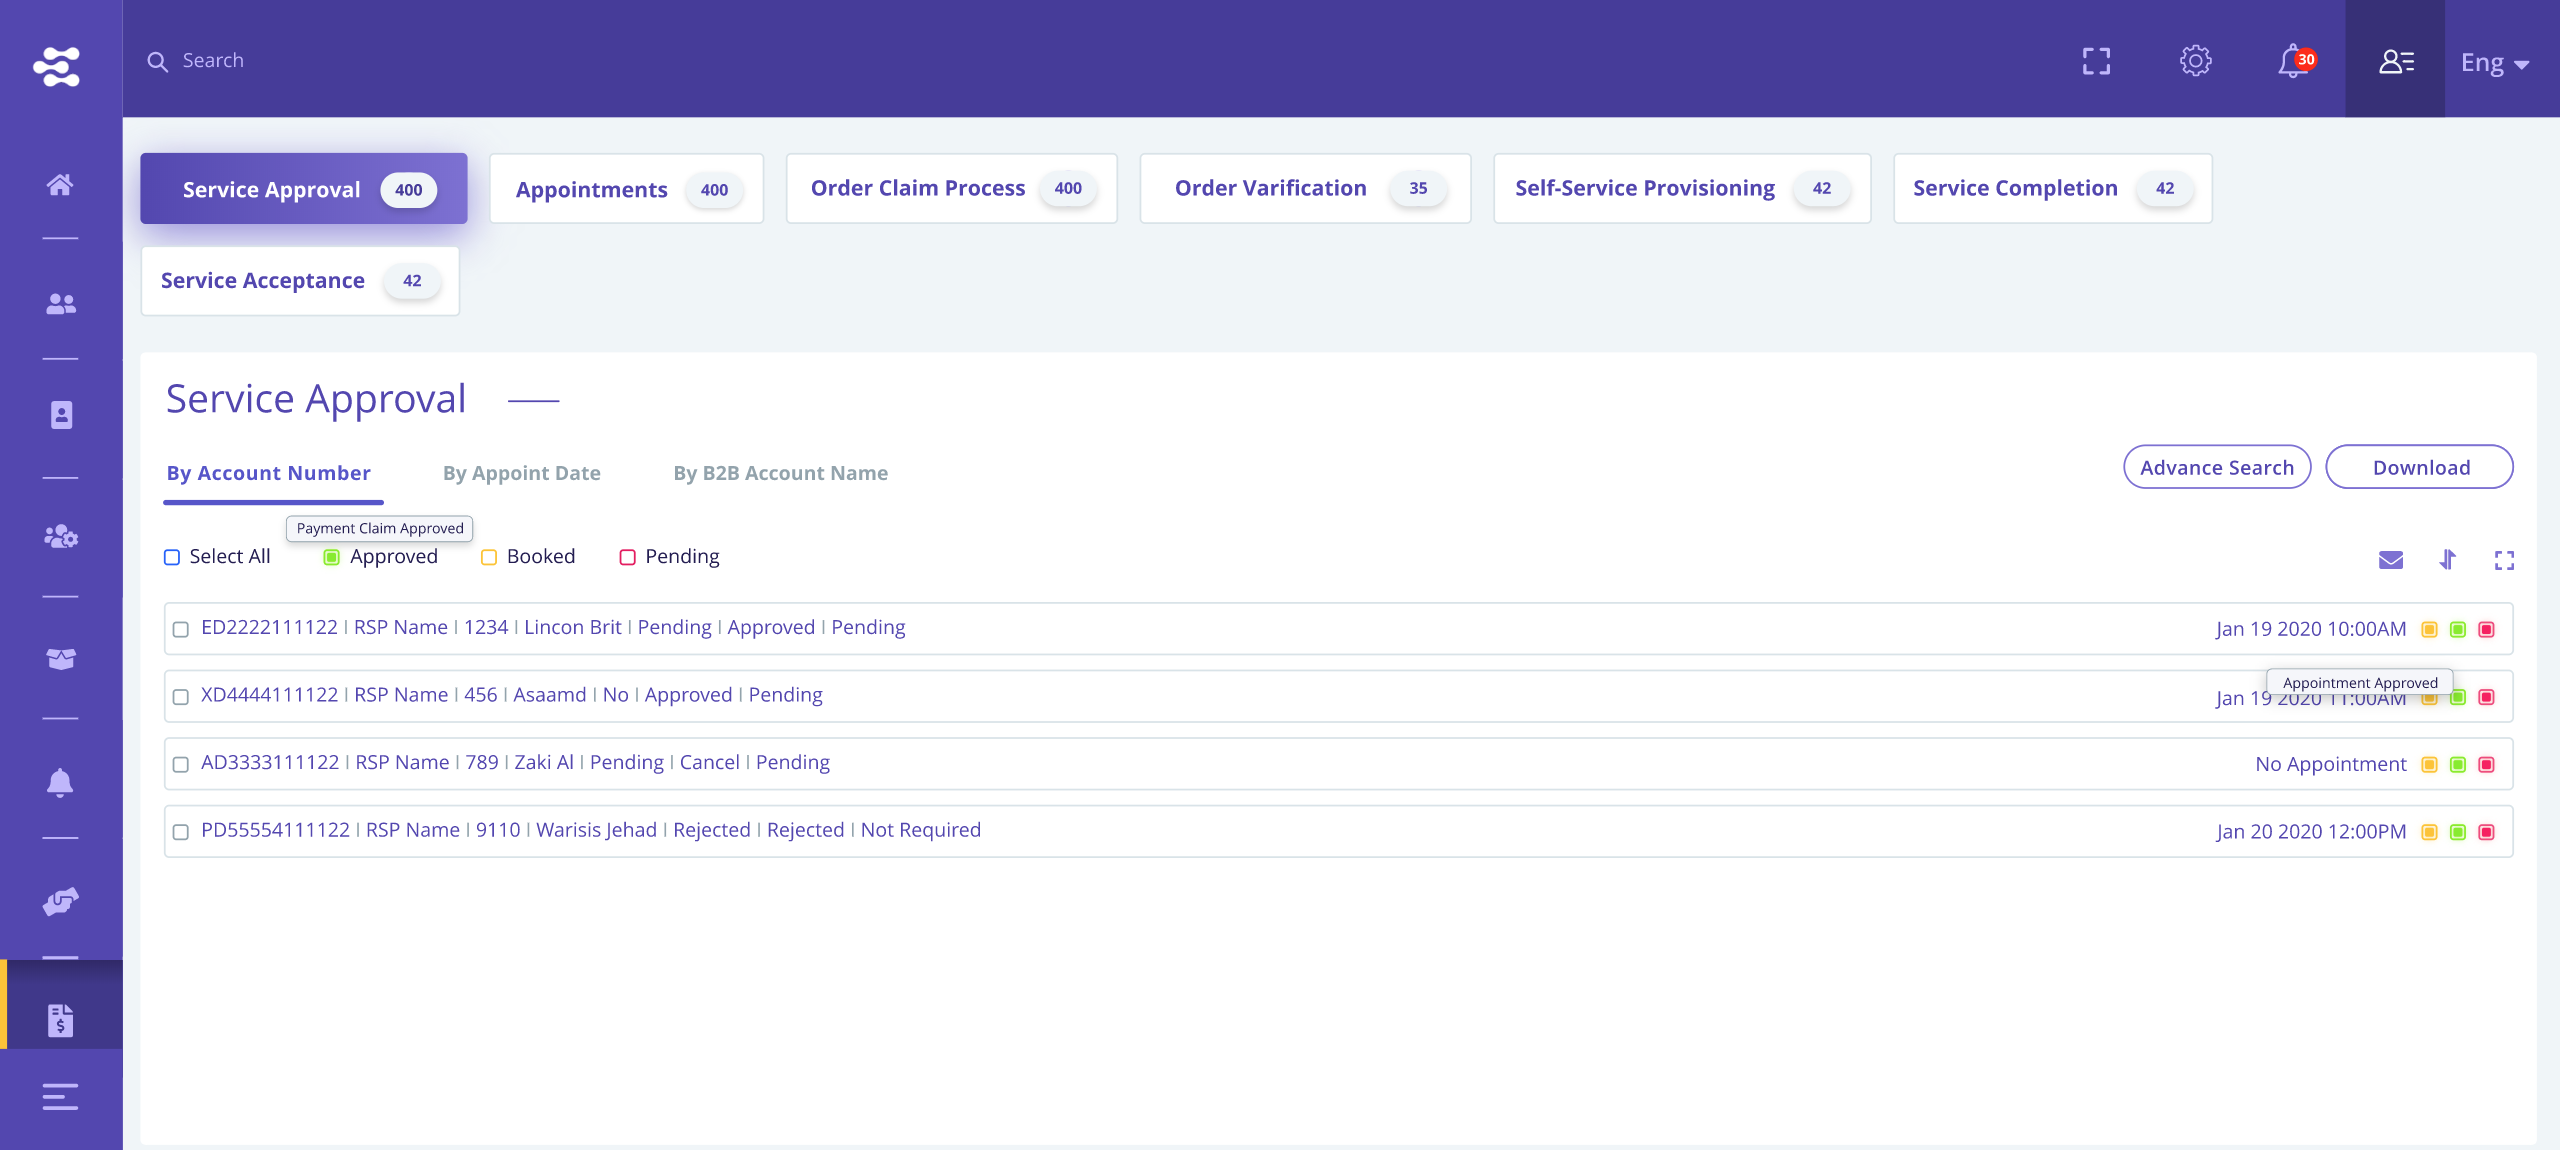Image resolution: width=2560 pixels, height=1160 pixels.
Task: Click the name Asaamd in second row
Action: (x=550, y=695)
